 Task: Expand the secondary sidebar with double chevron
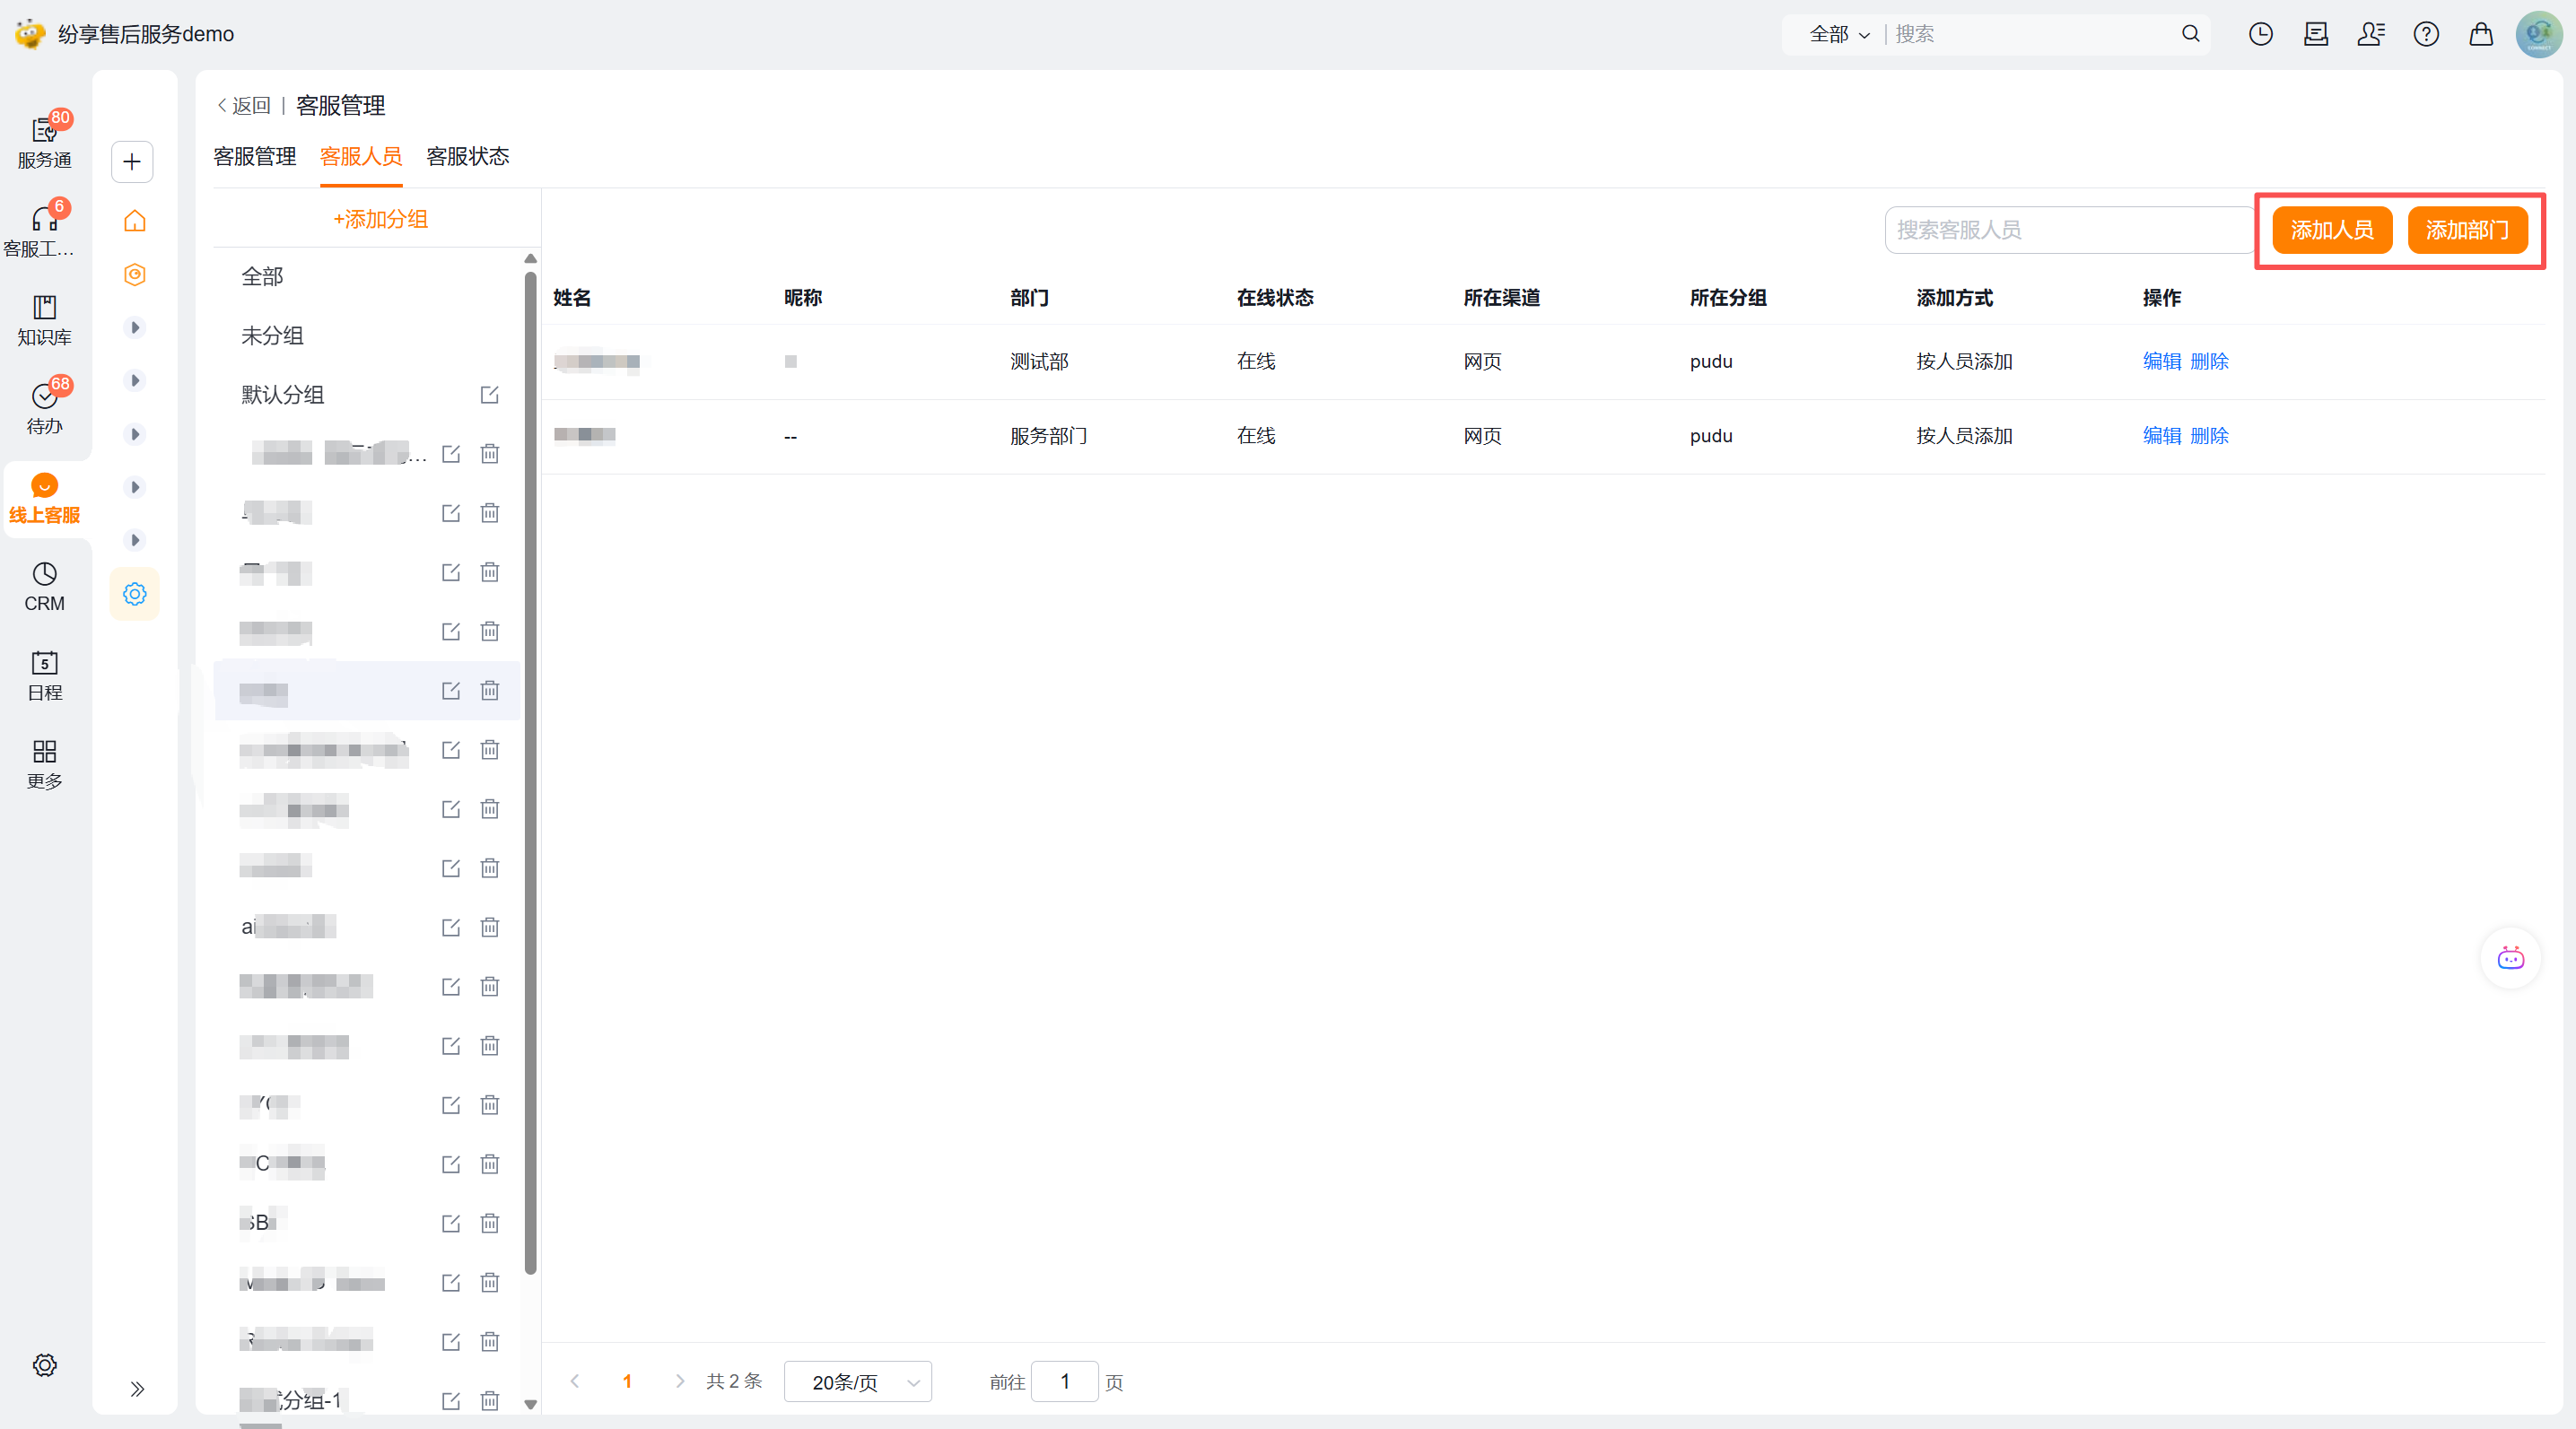(137, 1388)
